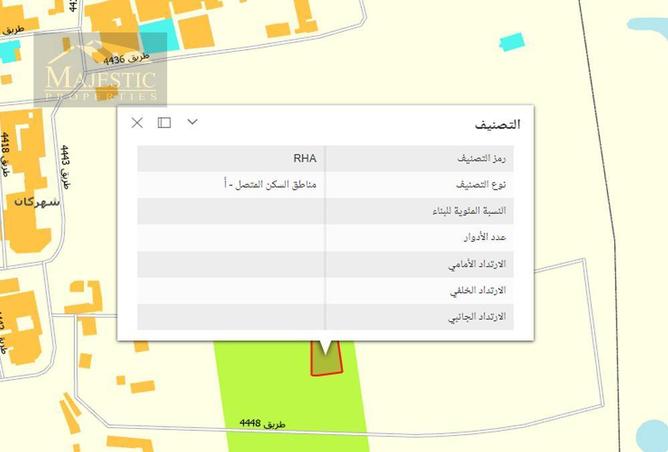
Task: Click the الارتداد الخلفي row label
Action: tap(478, 291)
